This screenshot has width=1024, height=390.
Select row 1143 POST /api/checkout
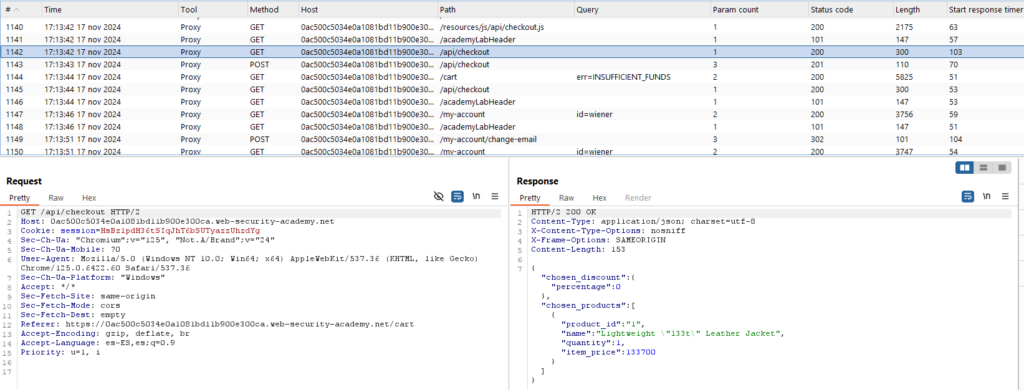point(512,64)
